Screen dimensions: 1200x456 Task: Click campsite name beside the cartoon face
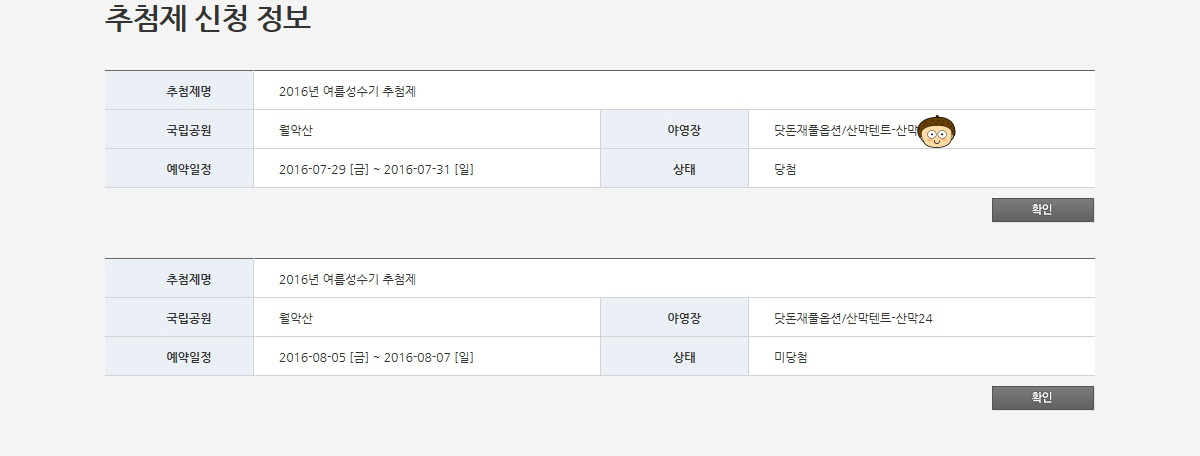click(845, 130)
